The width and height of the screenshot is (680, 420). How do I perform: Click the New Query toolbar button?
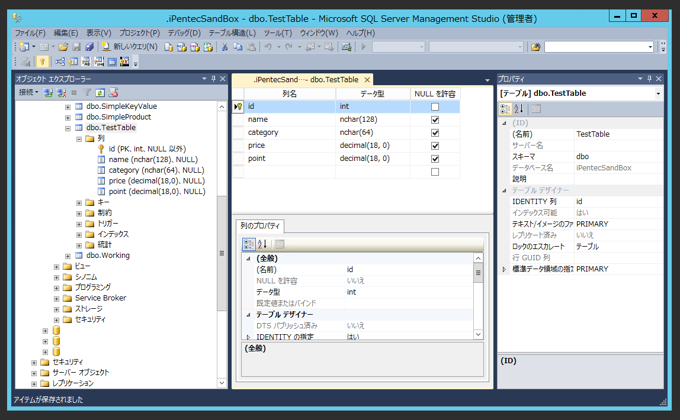[130, 46]
